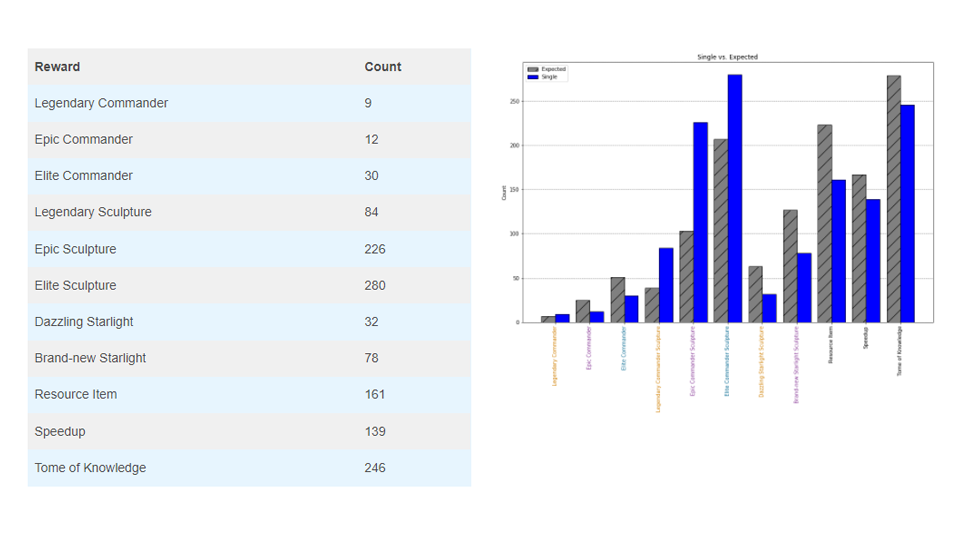Click the count value 226
This screenshot has width=960, height=540.
375,249
